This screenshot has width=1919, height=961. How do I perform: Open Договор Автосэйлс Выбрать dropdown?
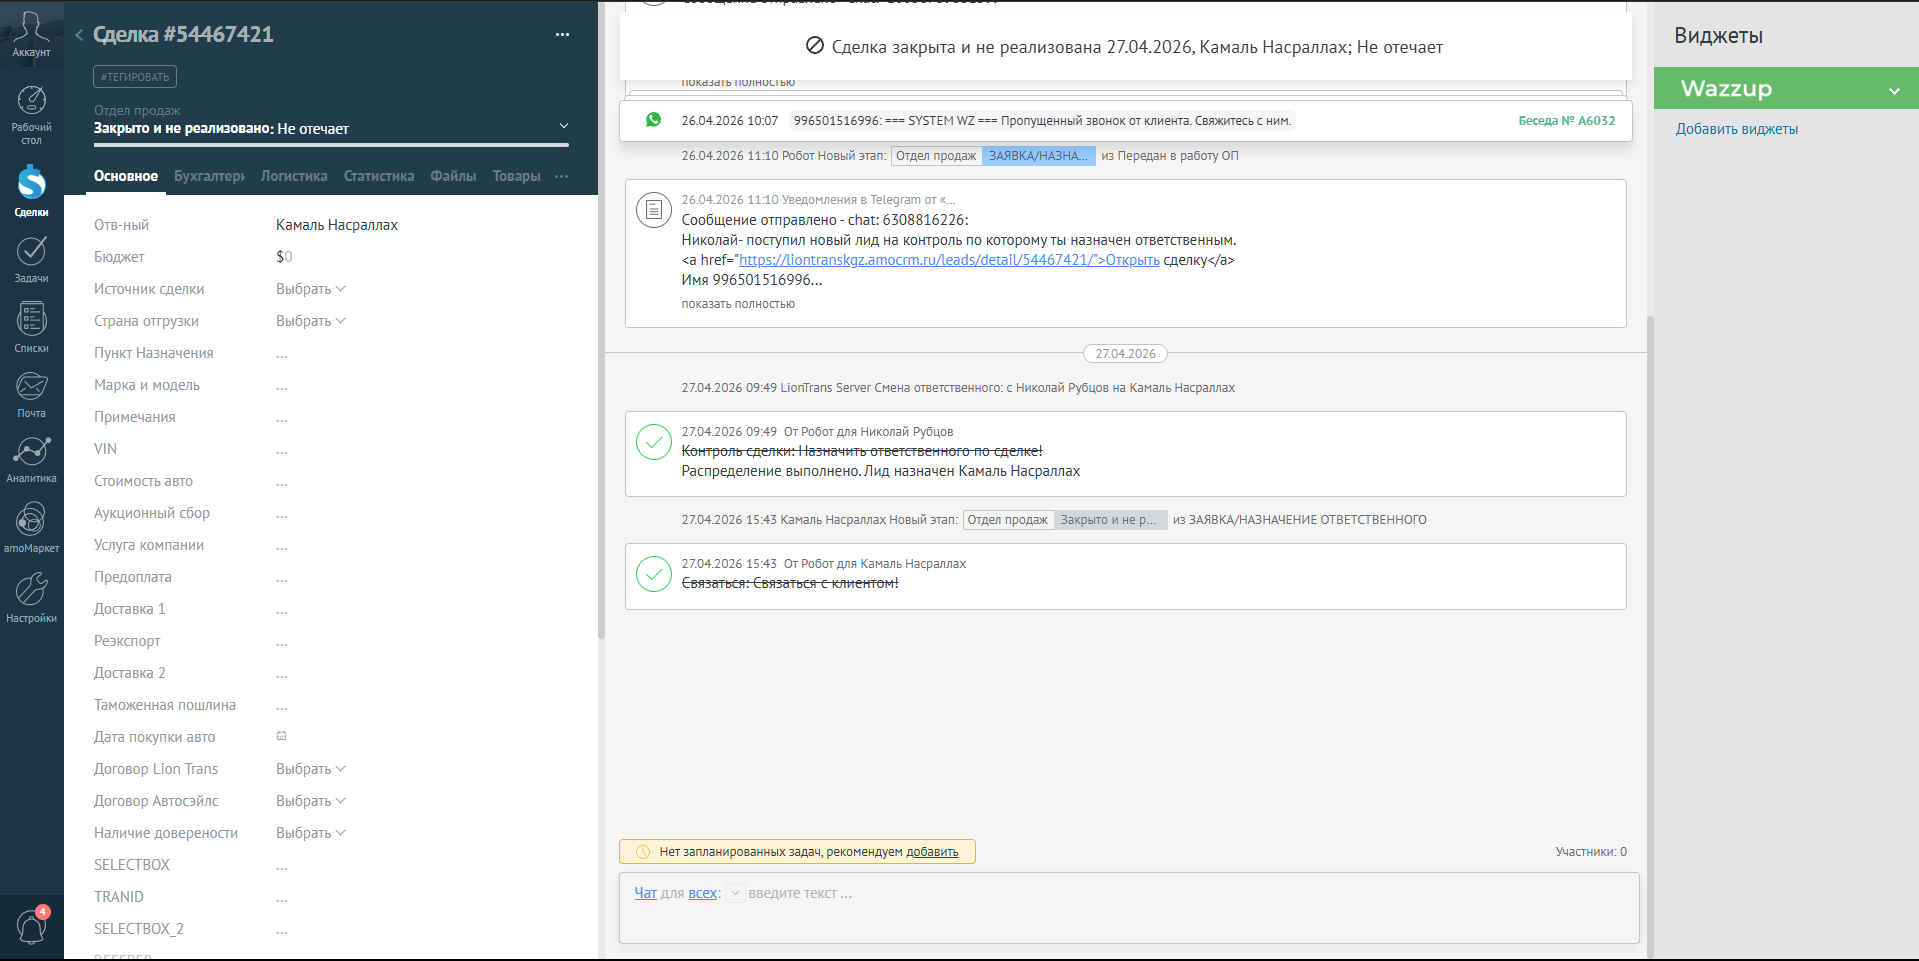(310, 801)
